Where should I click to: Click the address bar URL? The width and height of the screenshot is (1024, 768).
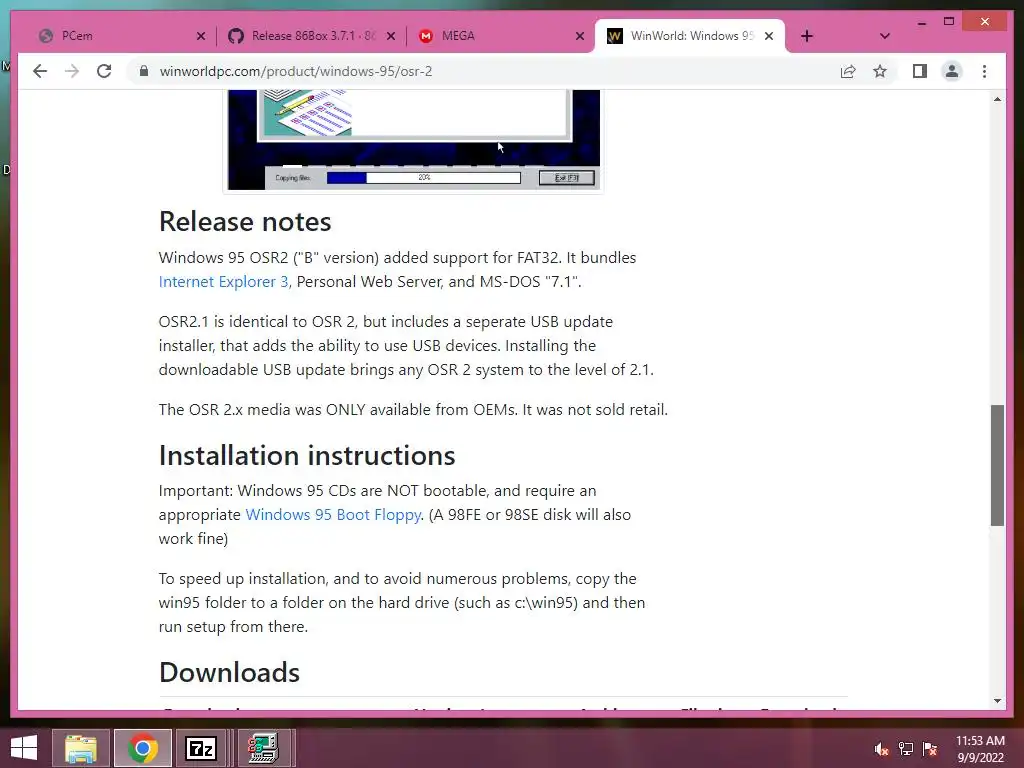[296, 71]
